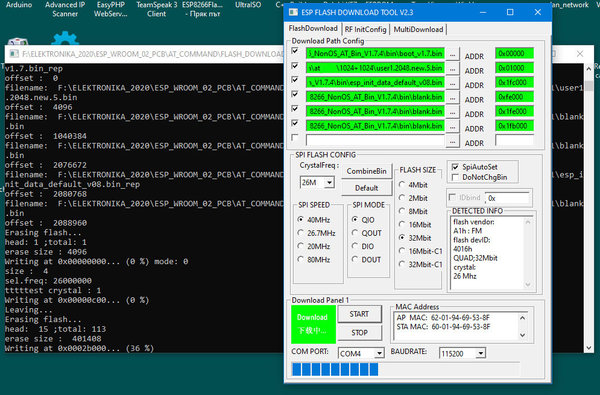Click the console window title icon
The image size is (600, 395).
14,54
